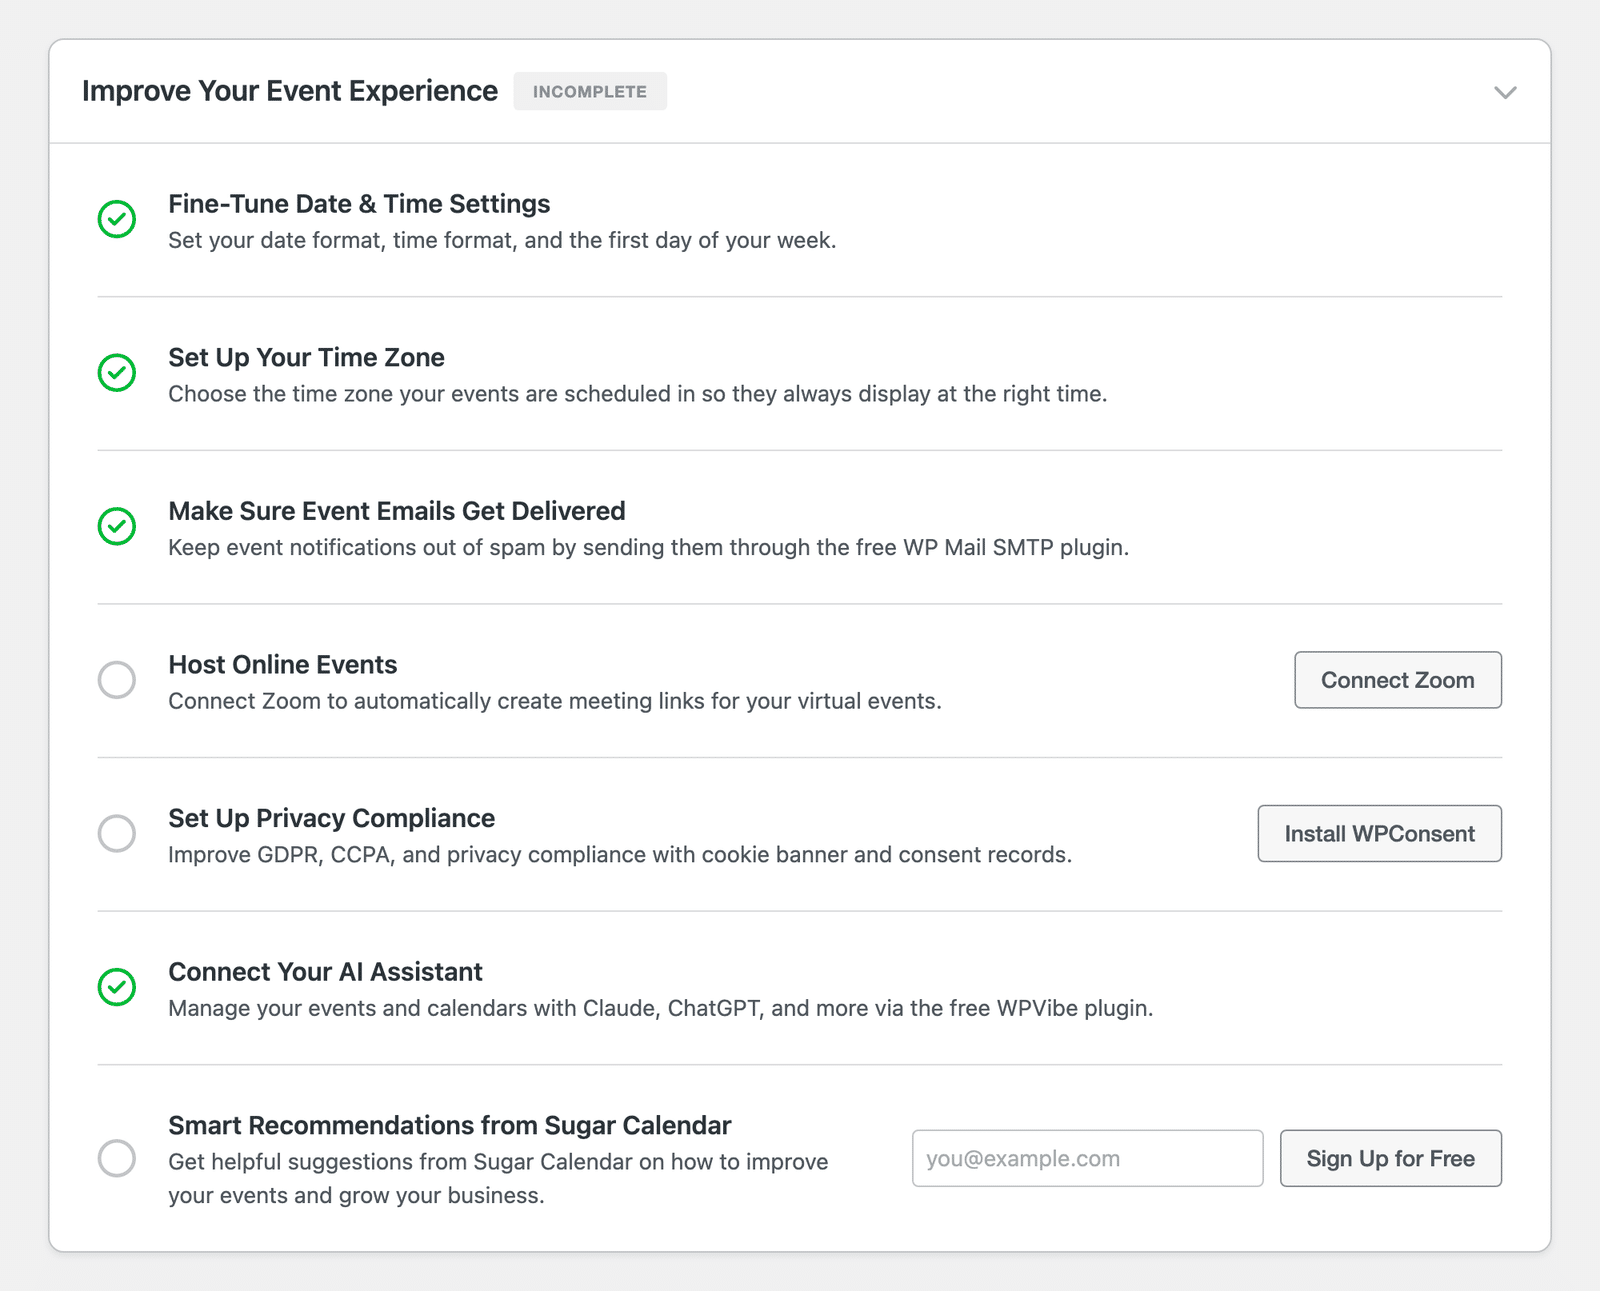The height and width of the screenshot is (1291, 1600).
Task: Click the Connect Zoom button
Action: [x=1398, y=680]
